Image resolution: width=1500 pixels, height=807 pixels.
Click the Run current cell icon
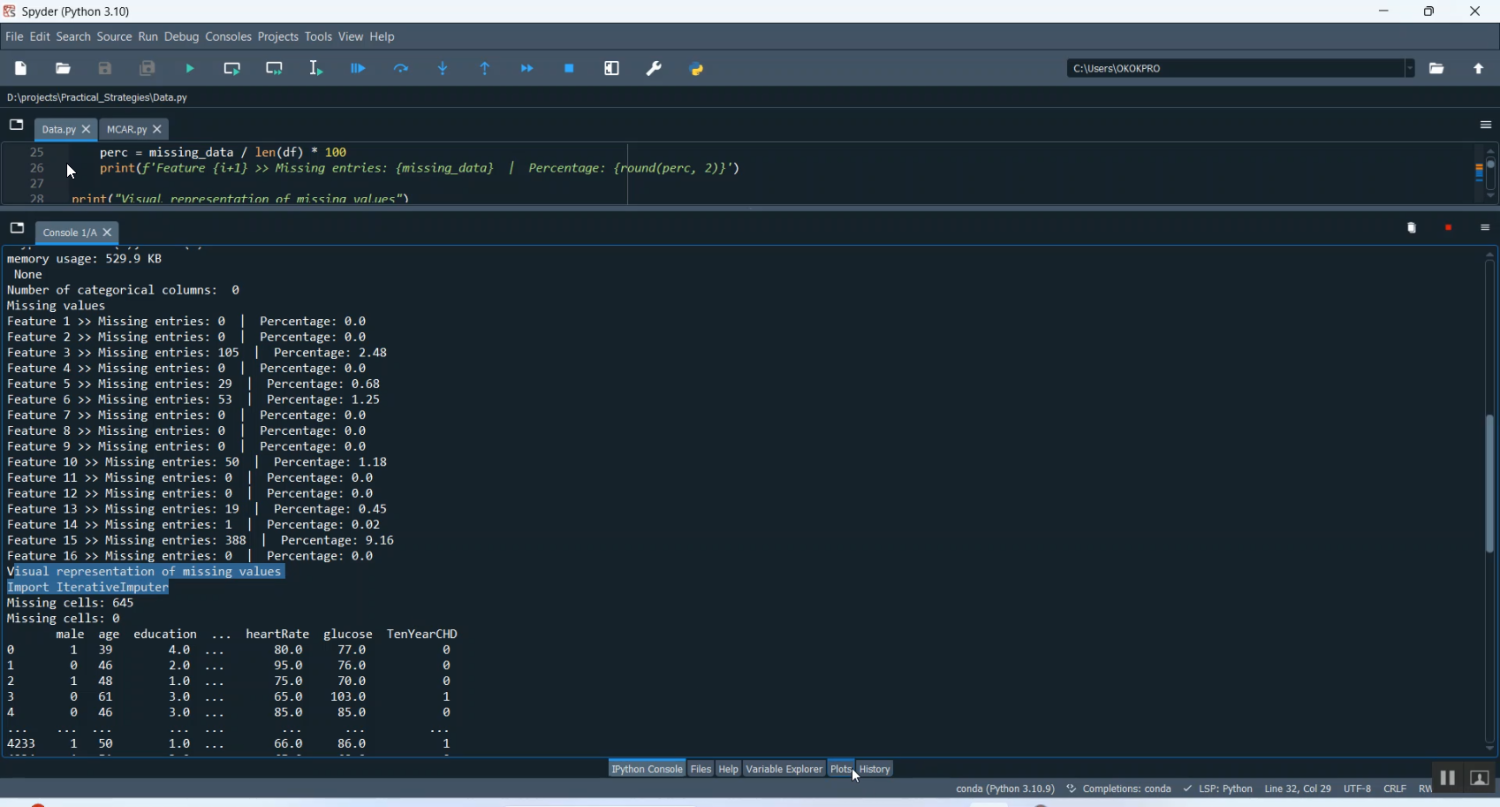(232, 69)
